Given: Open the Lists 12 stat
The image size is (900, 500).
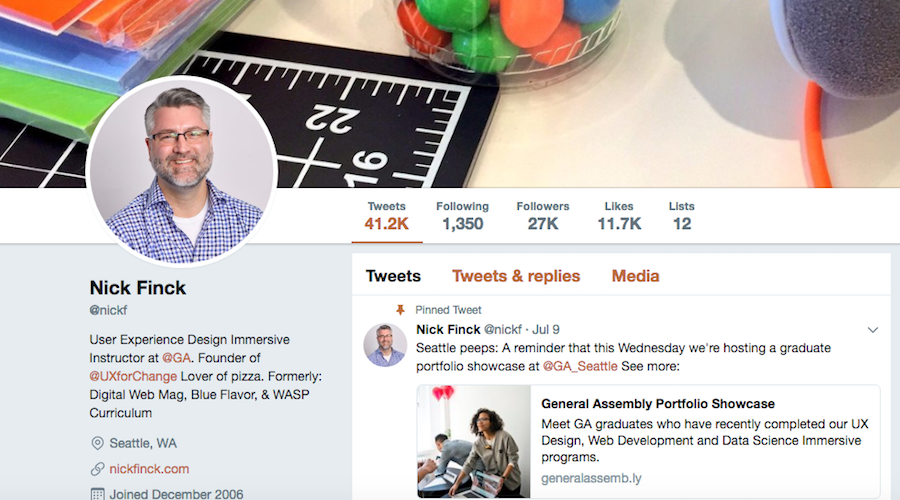Looking at the screenshot, I should coord(682,216).
